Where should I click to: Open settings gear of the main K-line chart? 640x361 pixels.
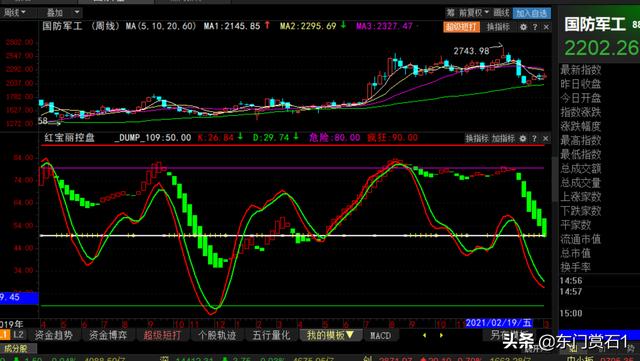[x=524, y=27]
